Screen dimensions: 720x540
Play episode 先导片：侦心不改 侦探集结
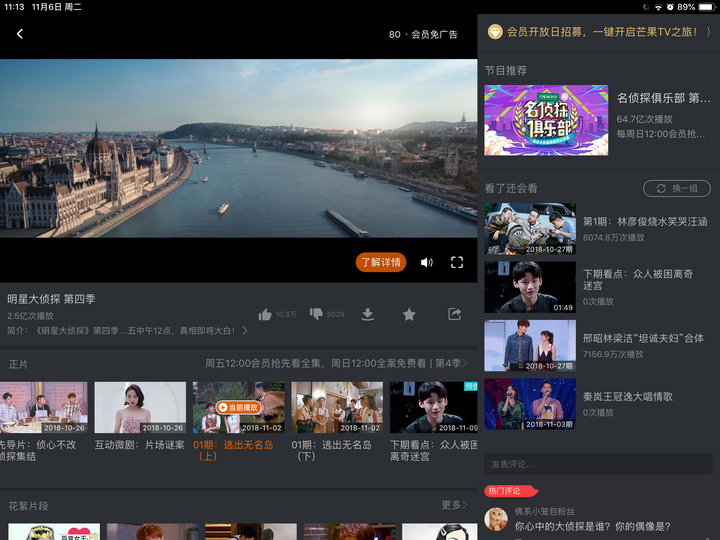click(44, 407)
